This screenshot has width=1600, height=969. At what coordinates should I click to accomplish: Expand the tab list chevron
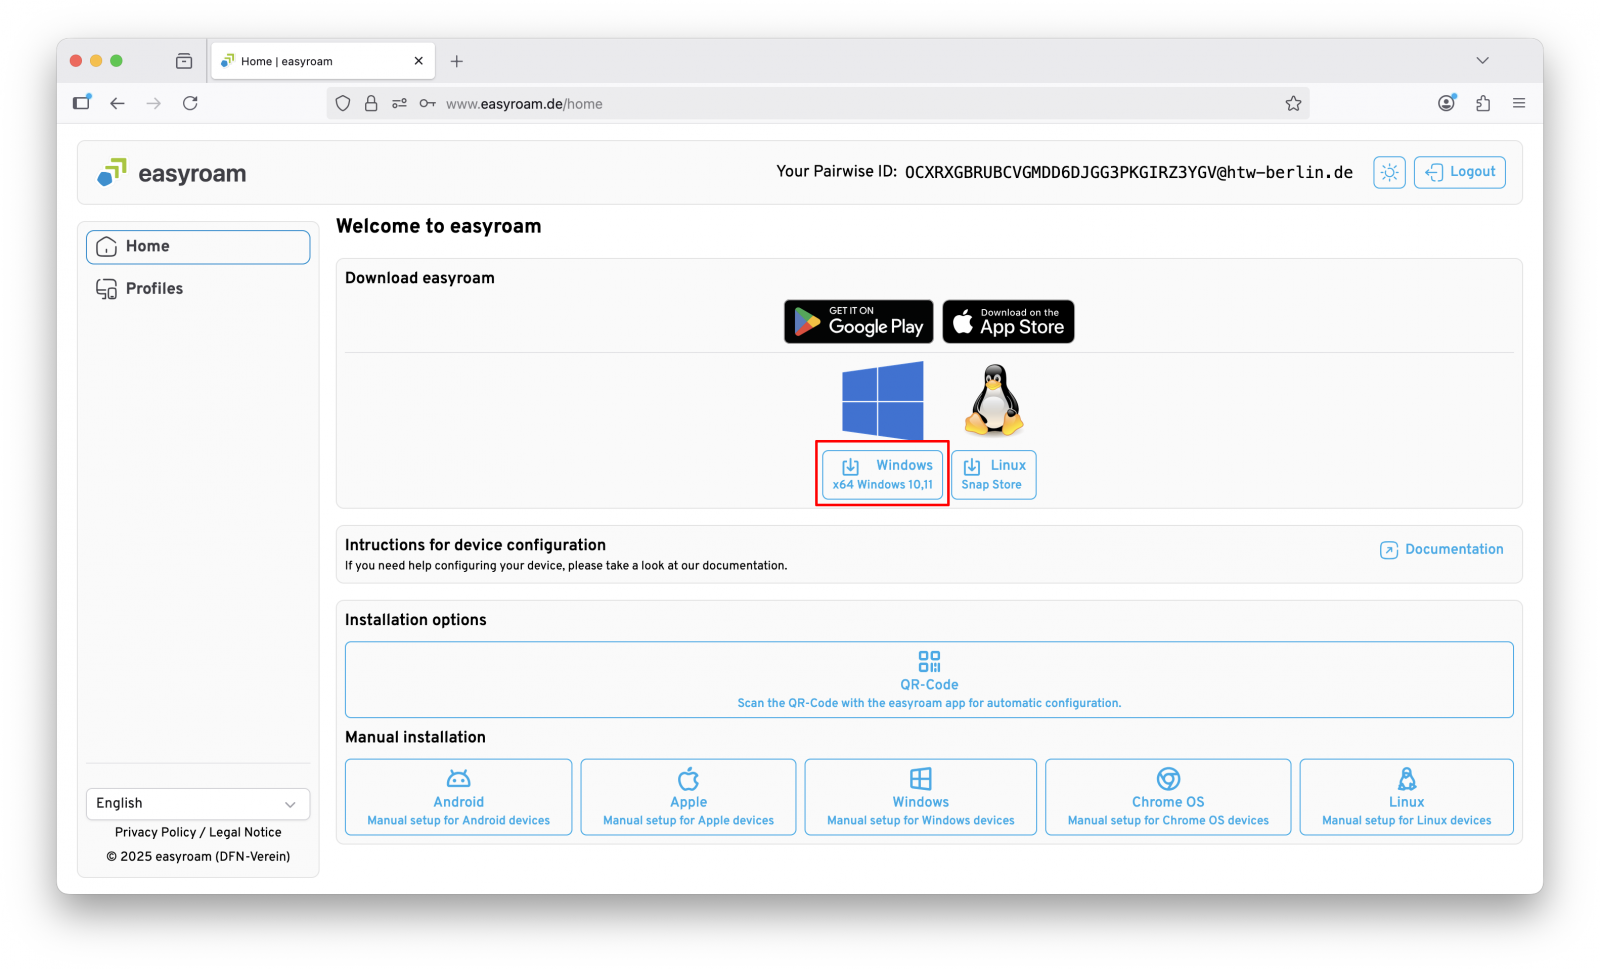[1482, 61]
